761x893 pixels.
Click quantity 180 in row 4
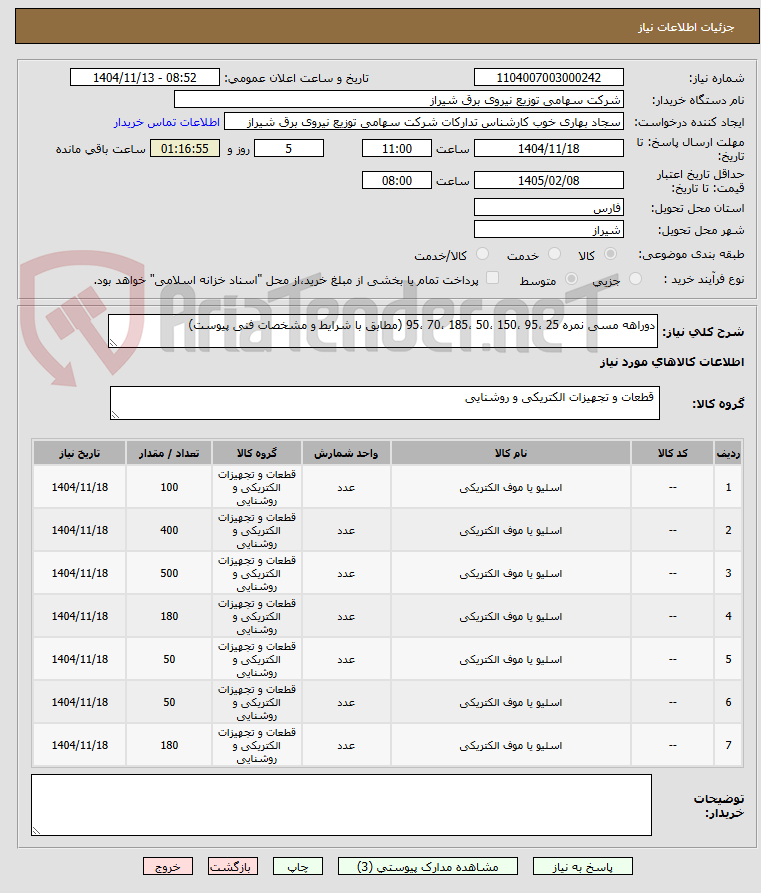(169, 616)
